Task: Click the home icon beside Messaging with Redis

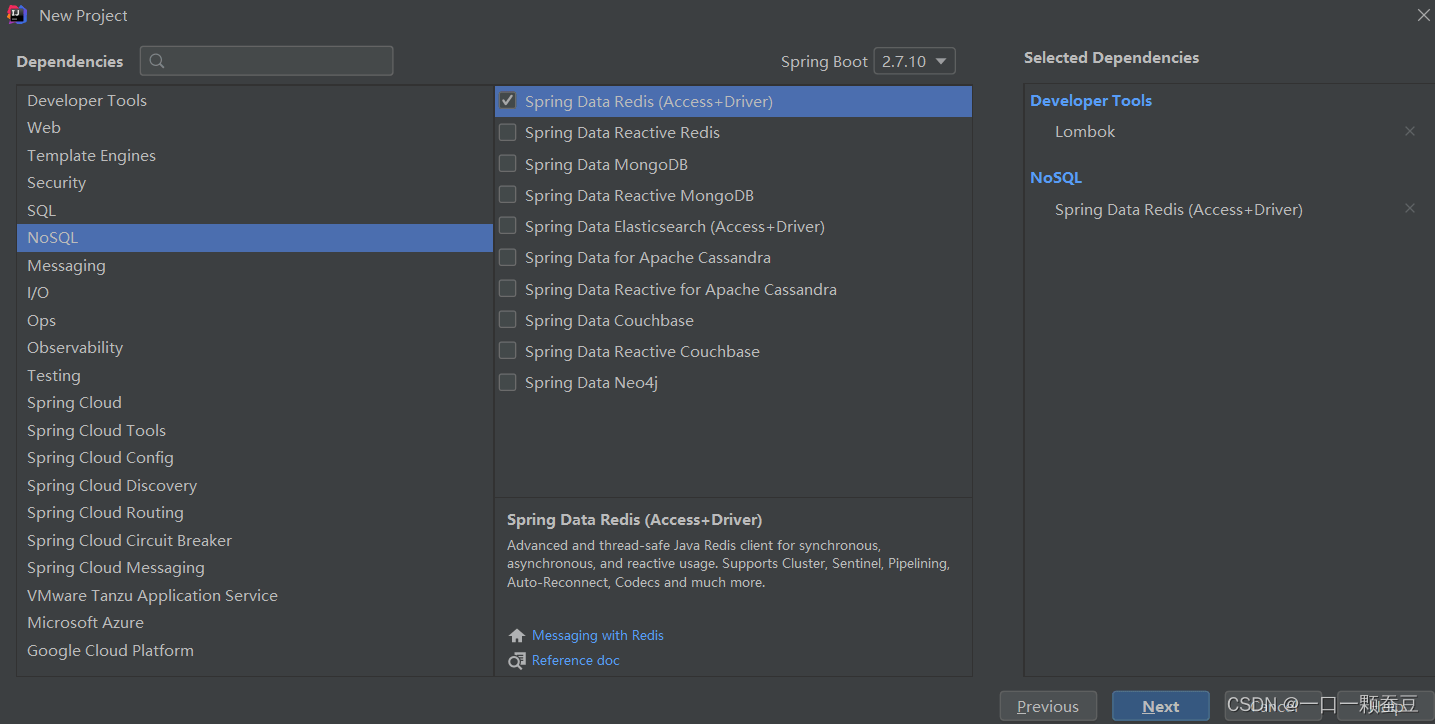Action: 516,636
